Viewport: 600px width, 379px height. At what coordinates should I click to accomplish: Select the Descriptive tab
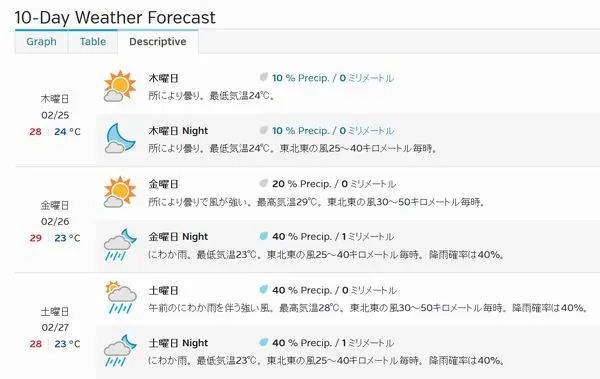coord(158,41)
